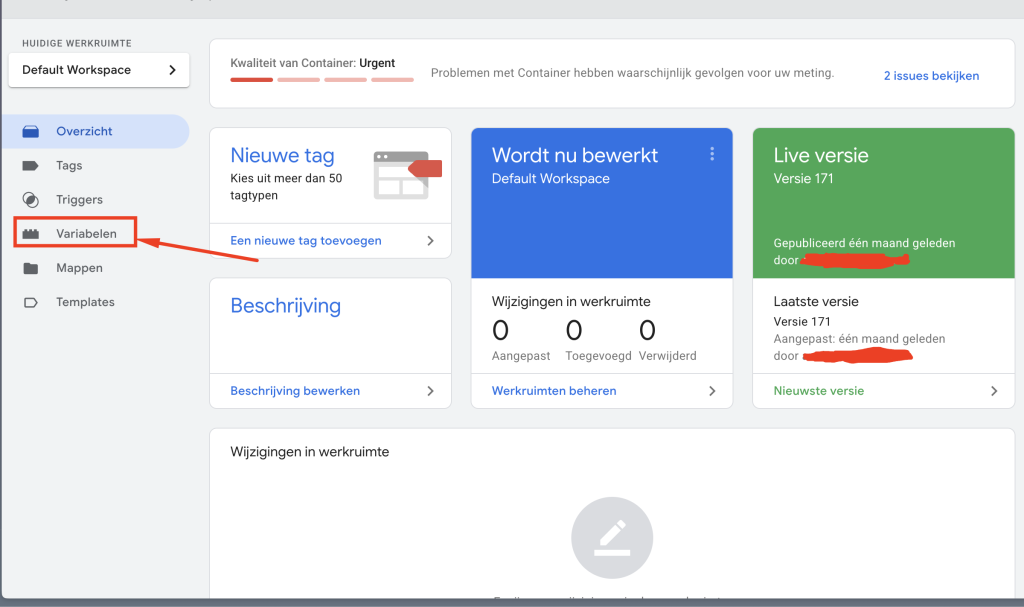Click Werkruimten beheren link
Screen dimensions: 1024x607
coord(554,391)
